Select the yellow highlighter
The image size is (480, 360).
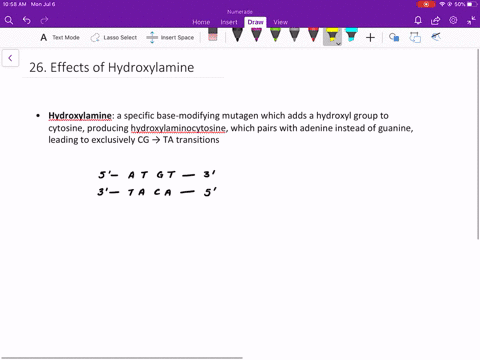coord(332,35)
